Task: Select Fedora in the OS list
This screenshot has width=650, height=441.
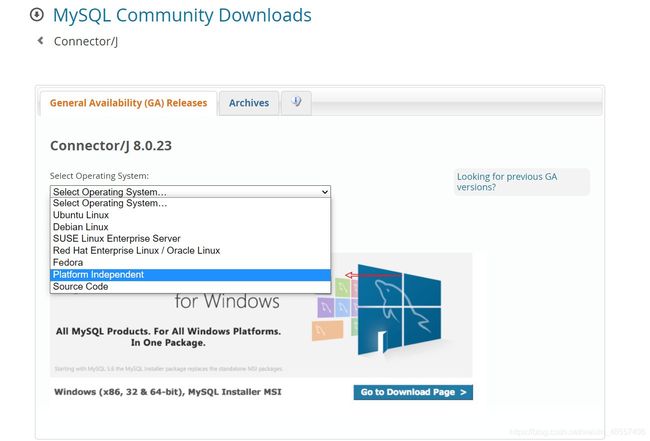Action: 190,263
